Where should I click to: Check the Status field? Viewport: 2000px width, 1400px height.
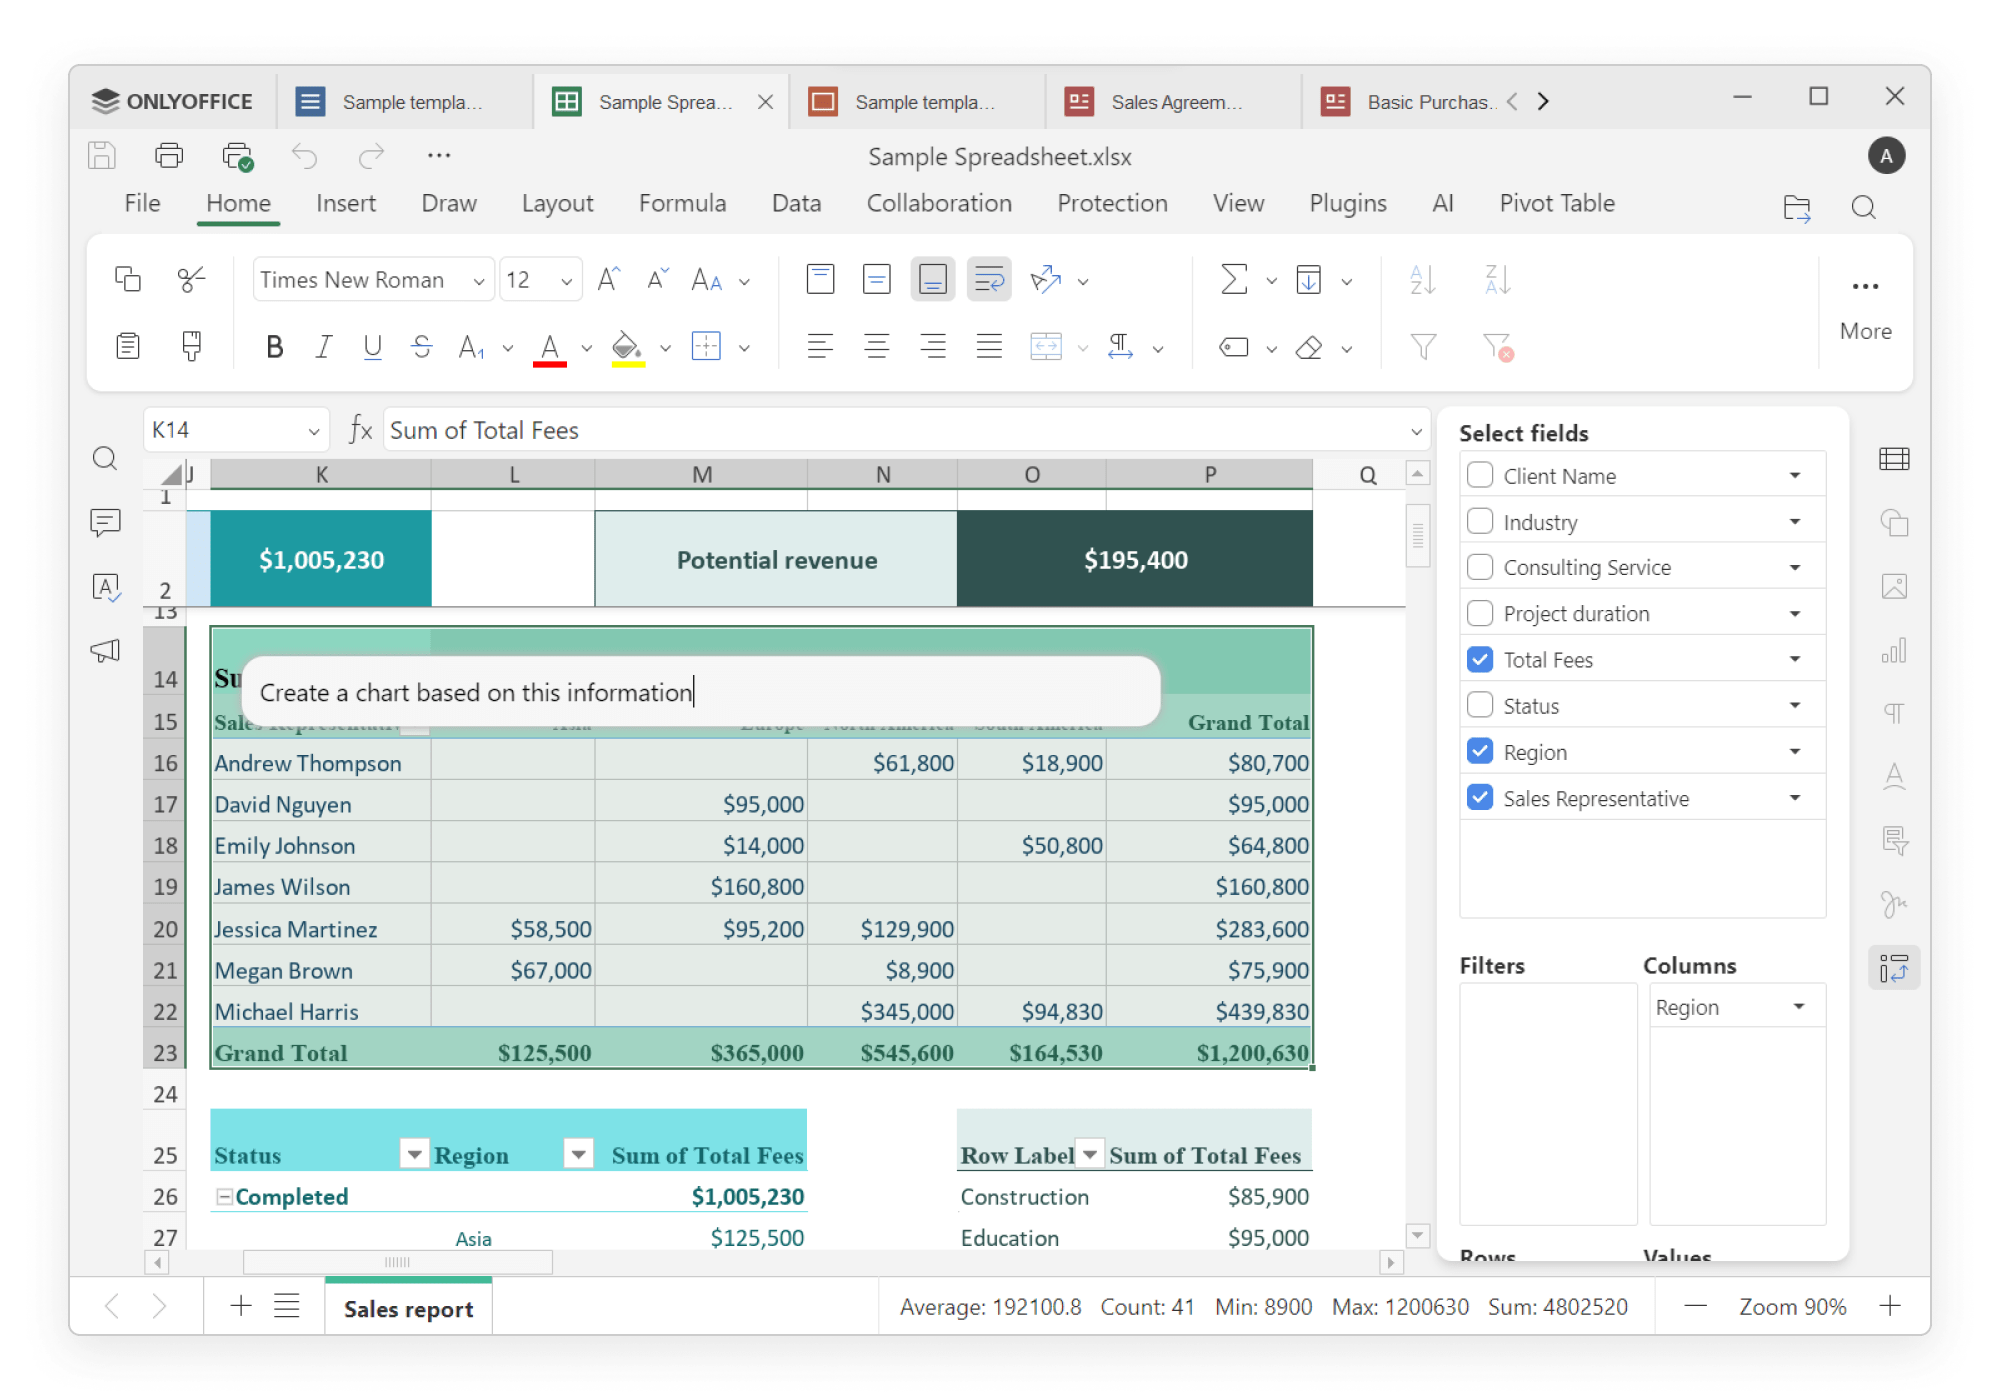click(1480, 705)
